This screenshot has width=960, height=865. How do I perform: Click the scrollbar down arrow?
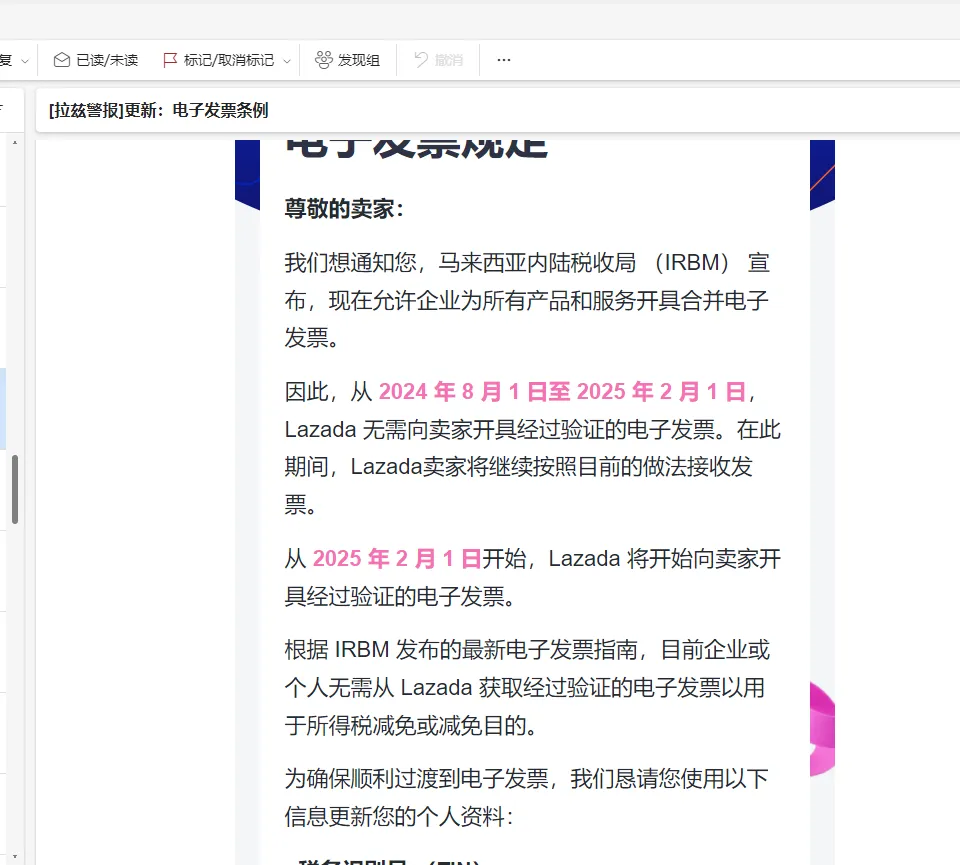click(x=15, y=856)
